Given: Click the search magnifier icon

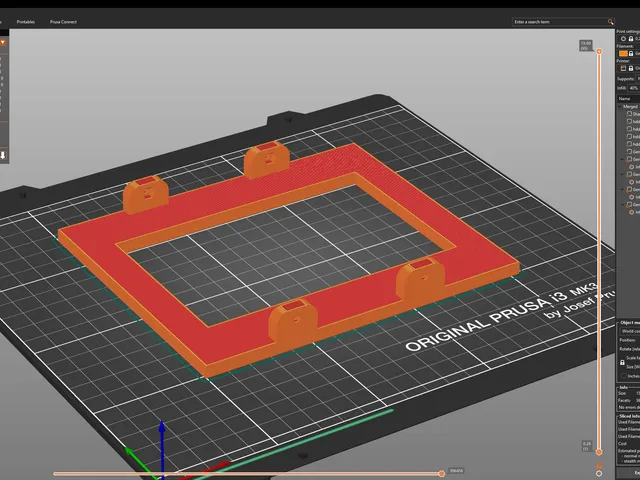Looking at the screenshot, I should tap(610, 22).
